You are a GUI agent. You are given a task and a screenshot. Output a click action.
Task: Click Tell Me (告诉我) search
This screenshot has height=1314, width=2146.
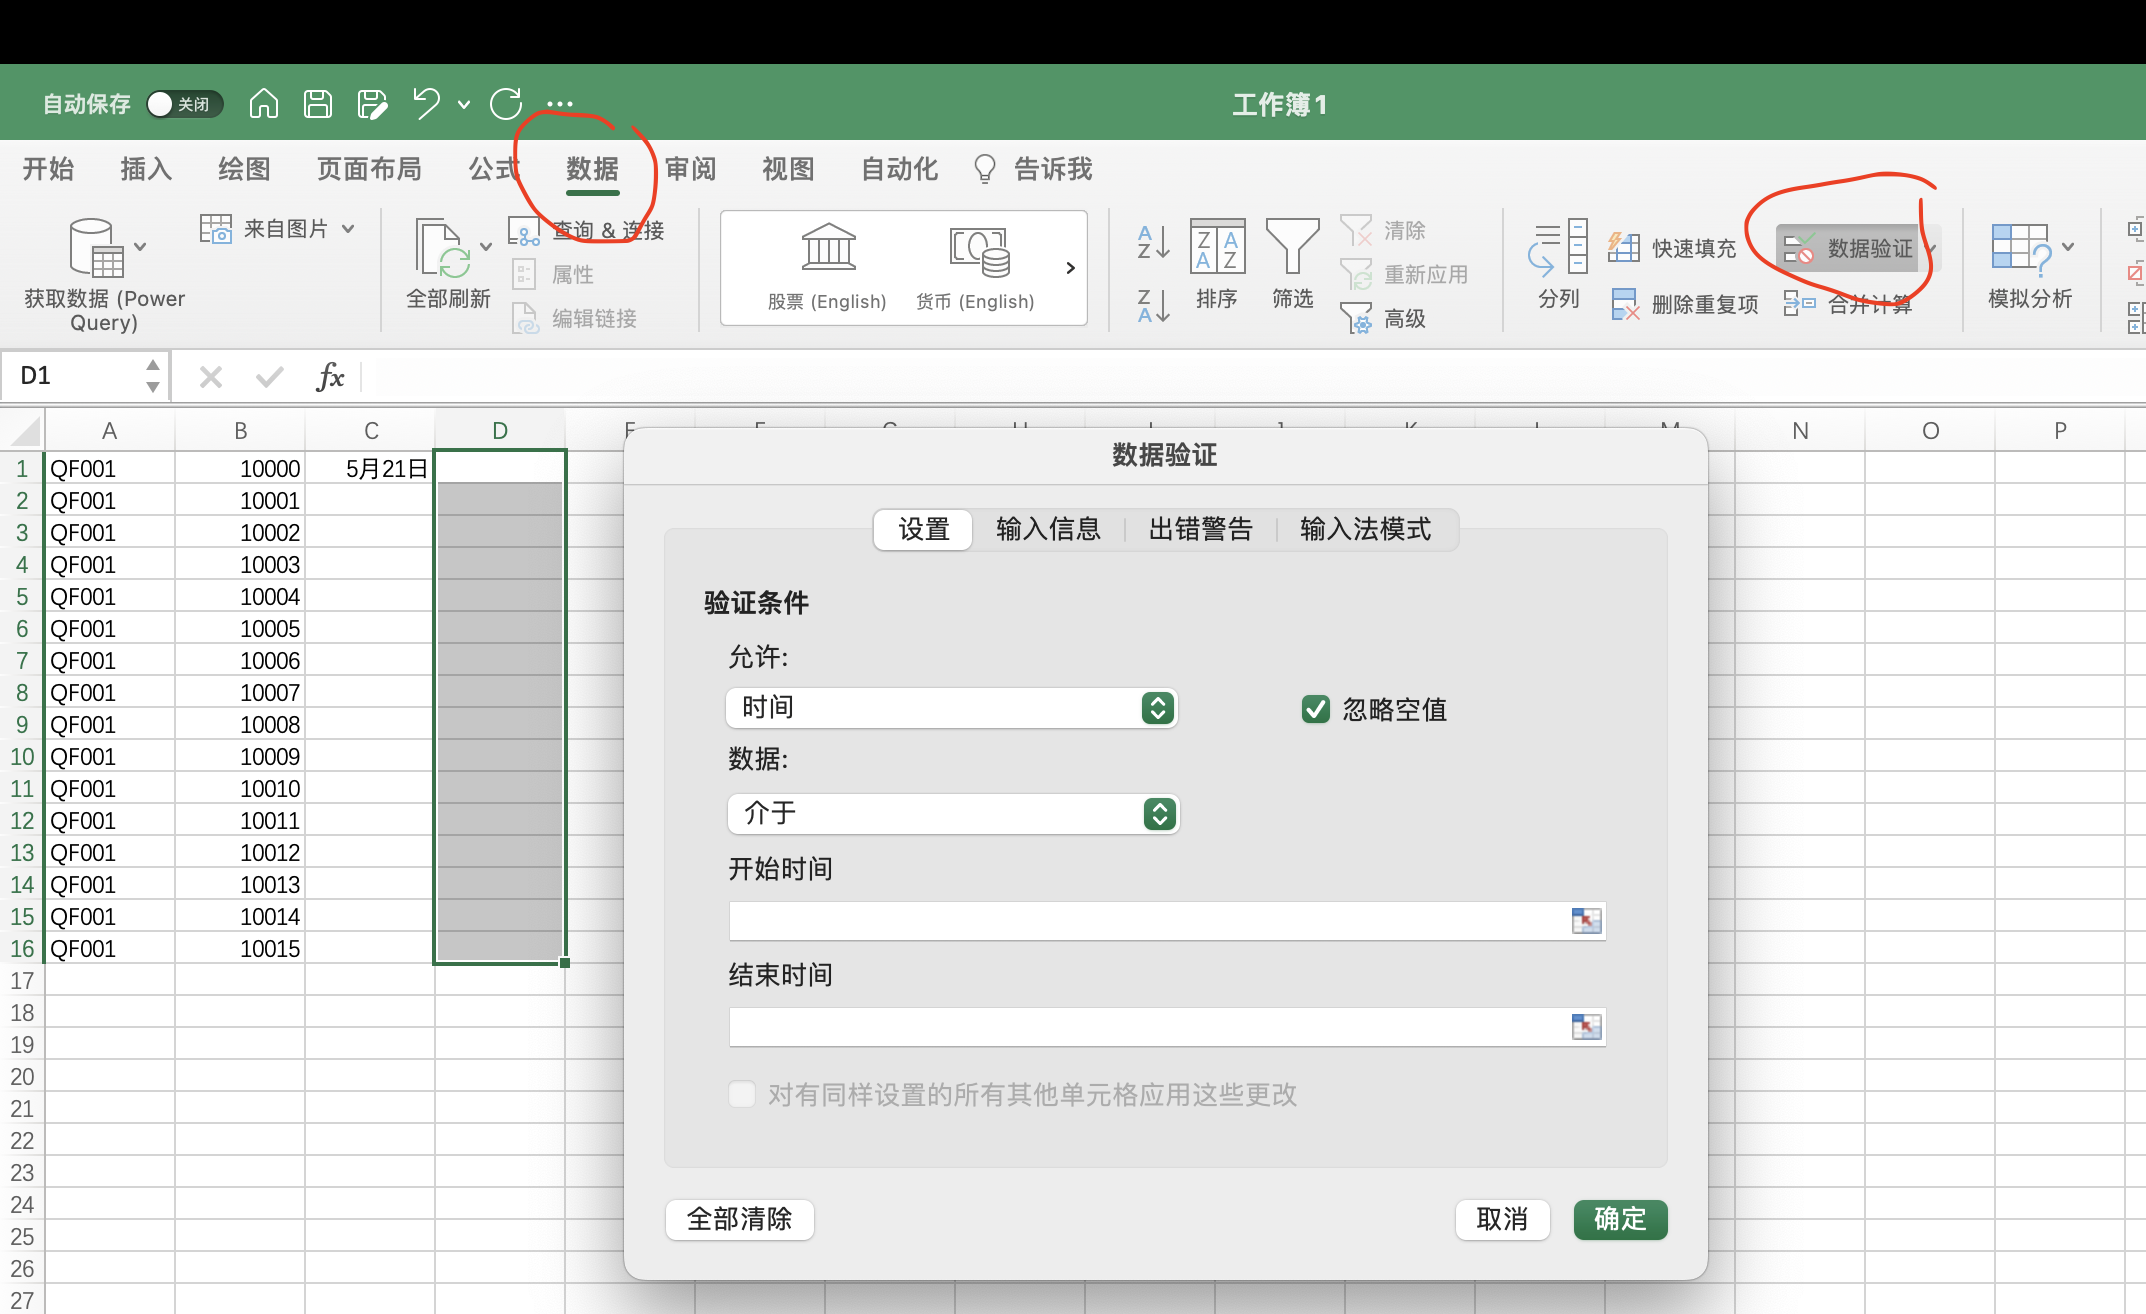click(1033, 169)
